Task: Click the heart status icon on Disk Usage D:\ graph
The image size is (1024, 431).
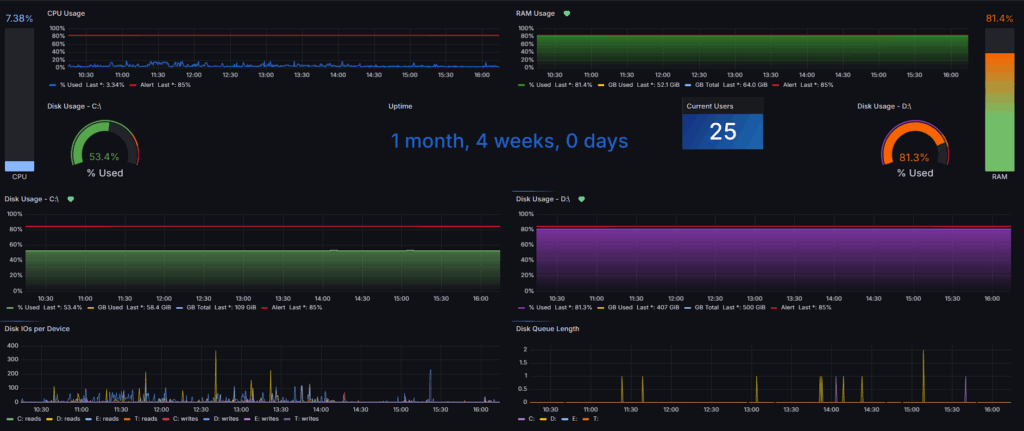Action: coord(581,199)
